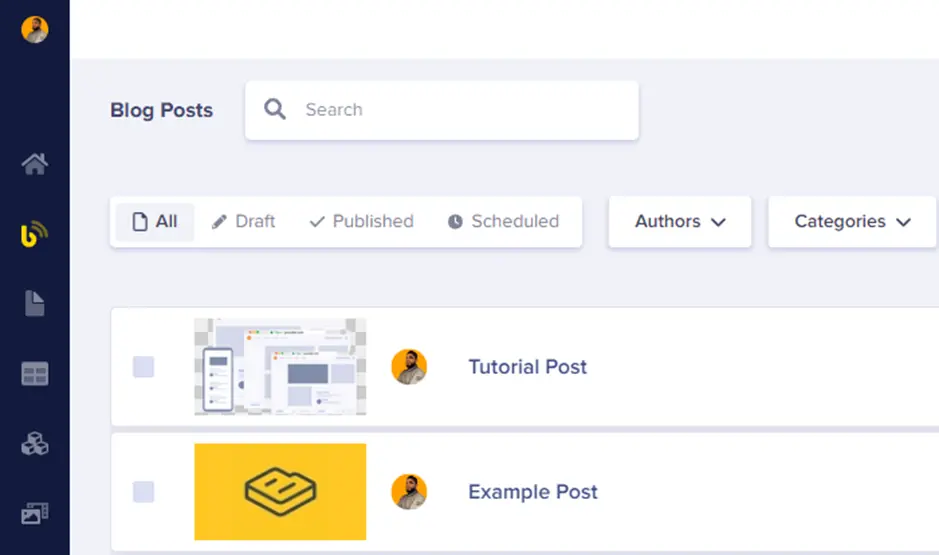Select the Tutorial Post checkbox
Screen dimensions: 939x555
(144, 367)
